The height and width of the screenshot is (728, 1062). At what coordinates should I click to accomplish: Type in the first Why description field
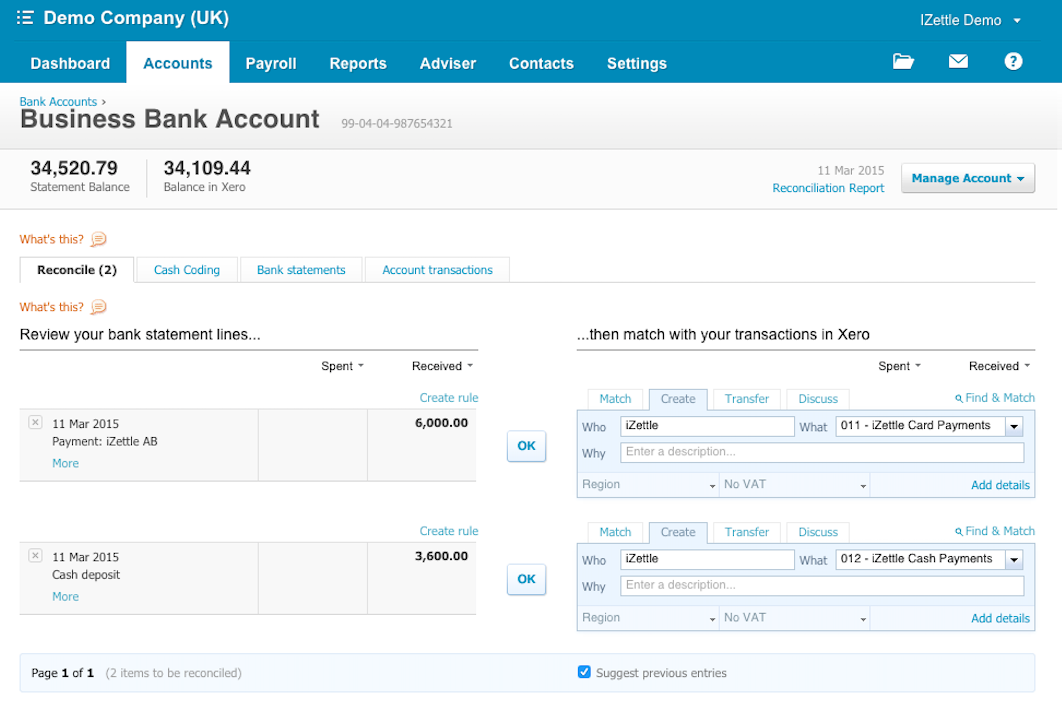[822, 453]
